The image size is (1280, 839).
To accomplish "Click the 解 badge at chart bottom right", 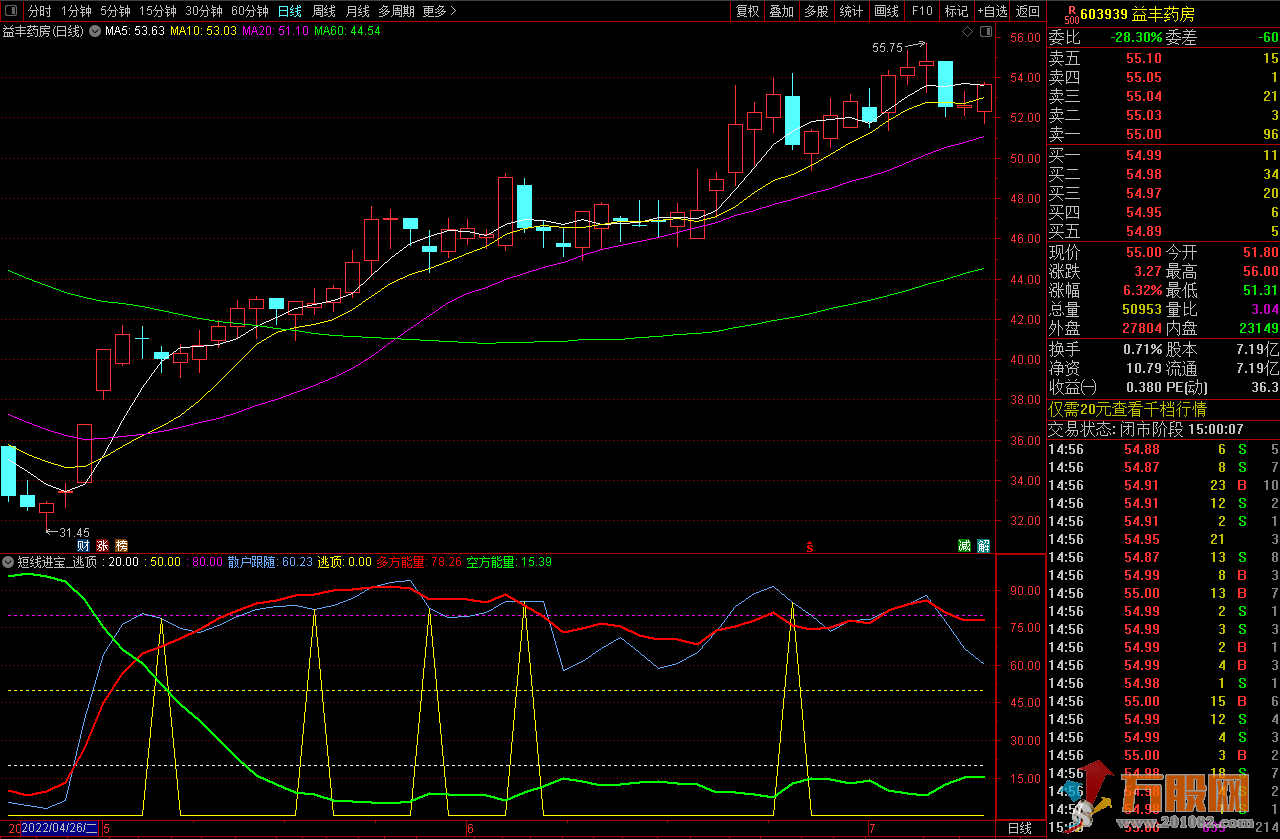I will (983, 545).
